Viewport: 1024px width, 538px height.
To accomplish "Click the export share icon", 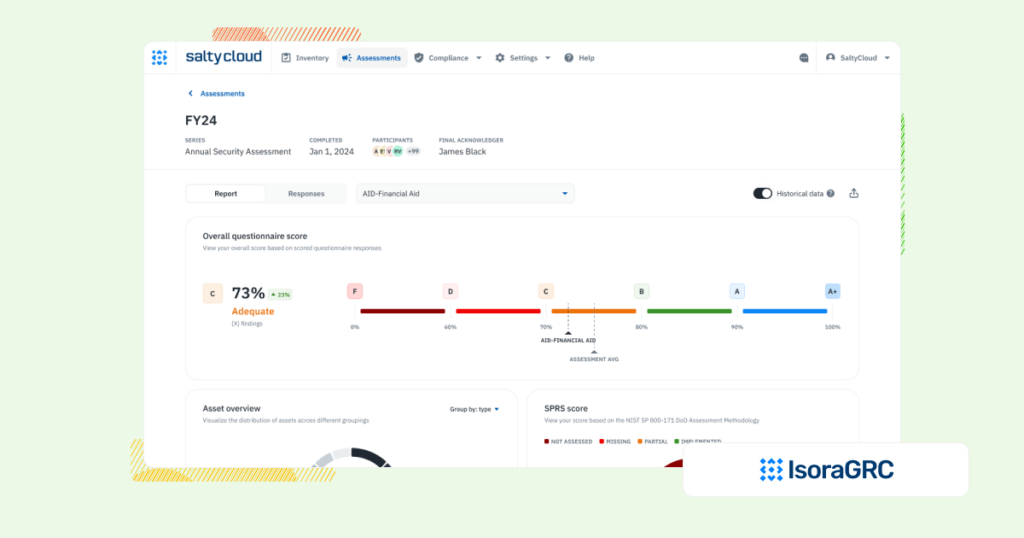I will (854, 193).
